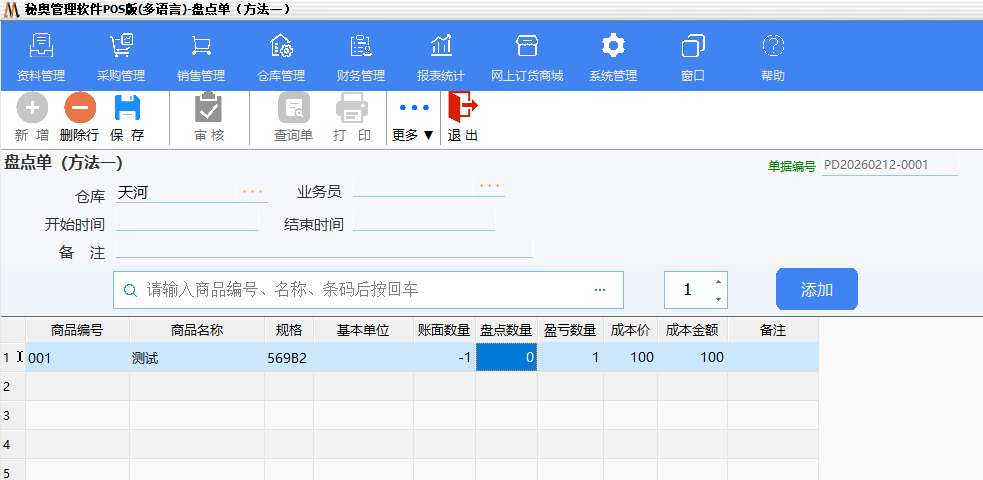Save the document with 保存 icon
Screen dimensions: 983x480
[x=127, y=107]
